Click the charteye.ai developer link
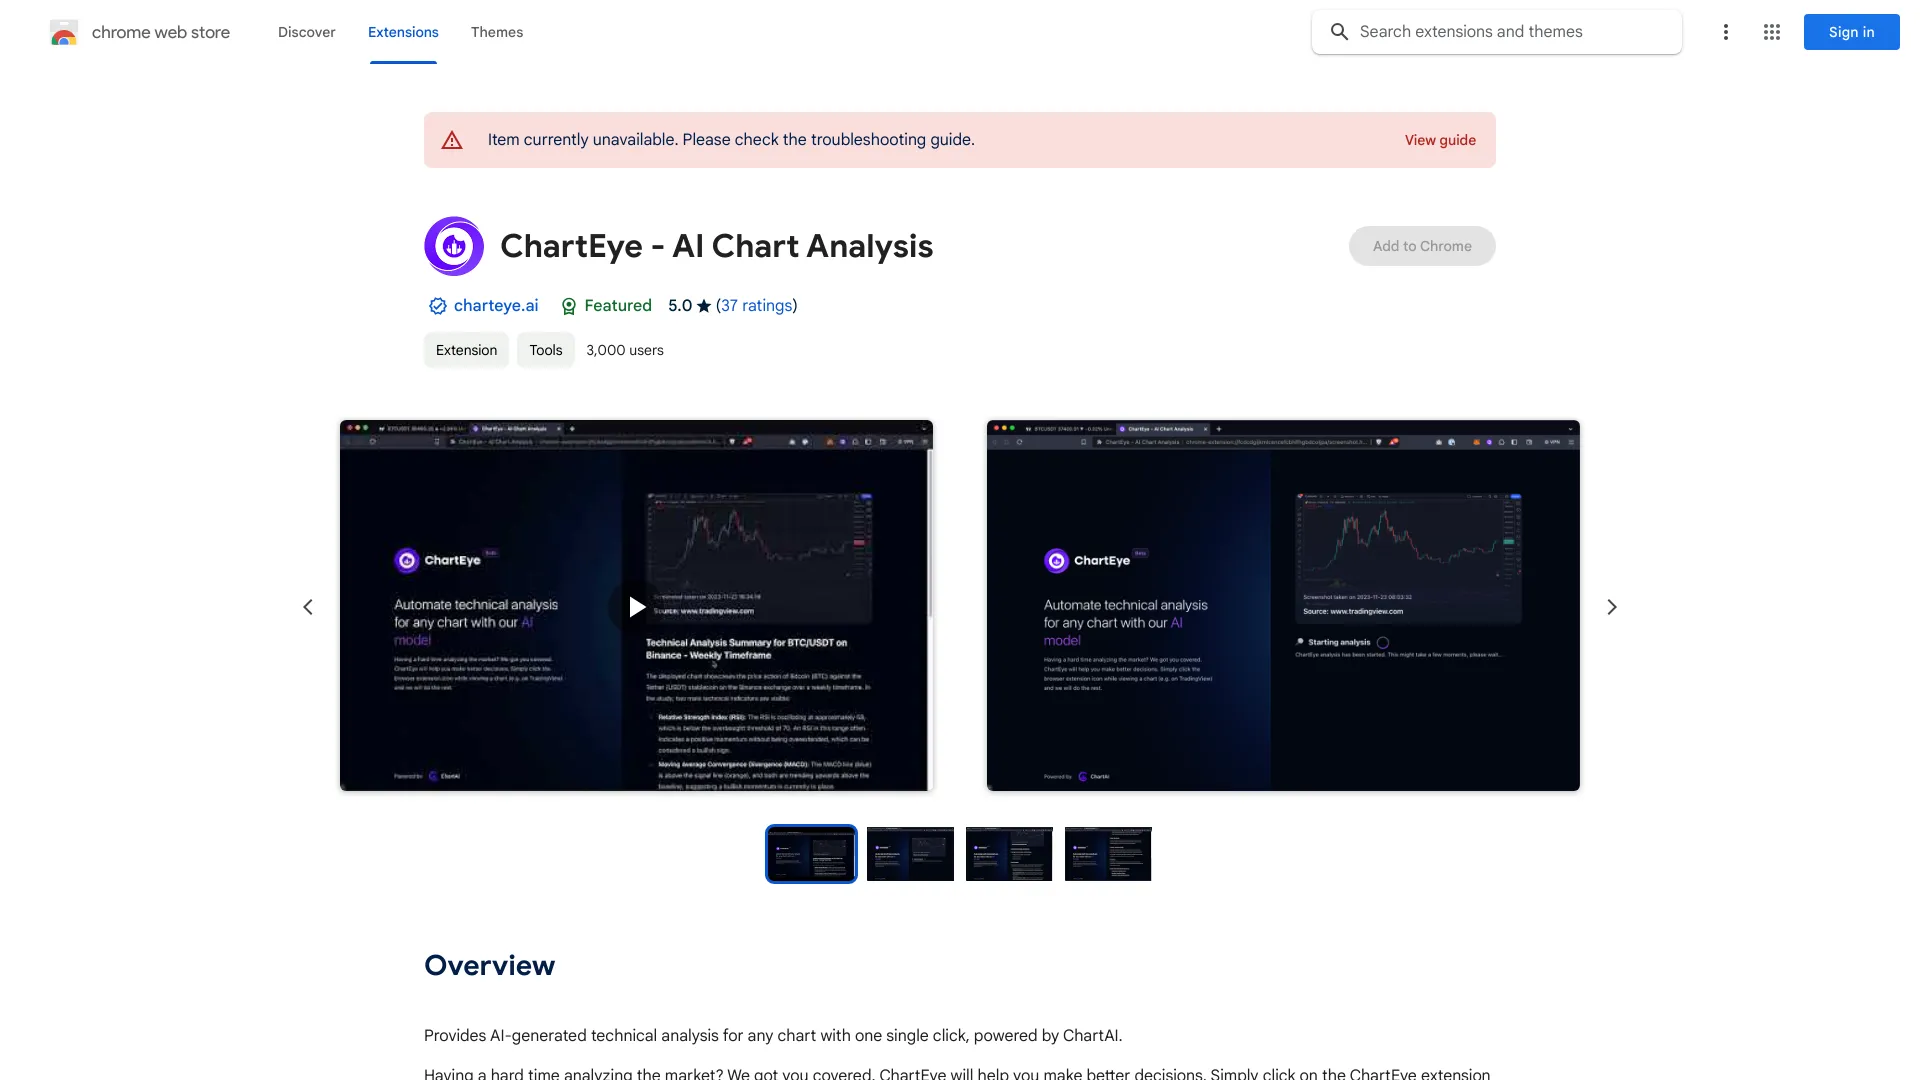The image size is (1920, 1080). (495, 305)
